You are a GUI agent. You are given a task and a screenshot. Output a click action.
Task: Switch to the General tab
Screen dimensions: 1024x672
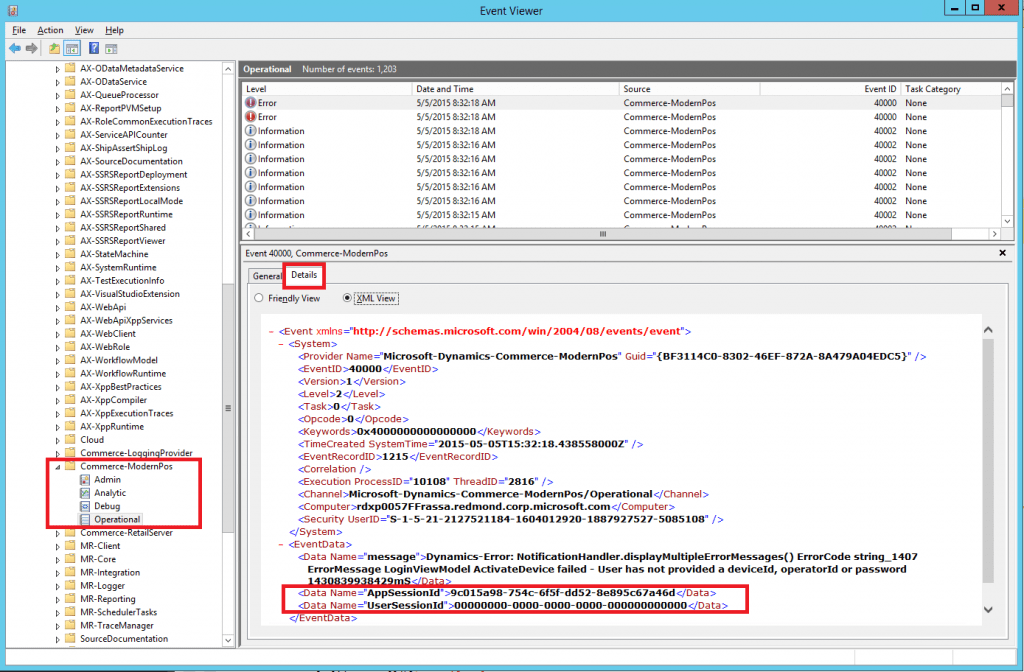(x=266, y=276)
